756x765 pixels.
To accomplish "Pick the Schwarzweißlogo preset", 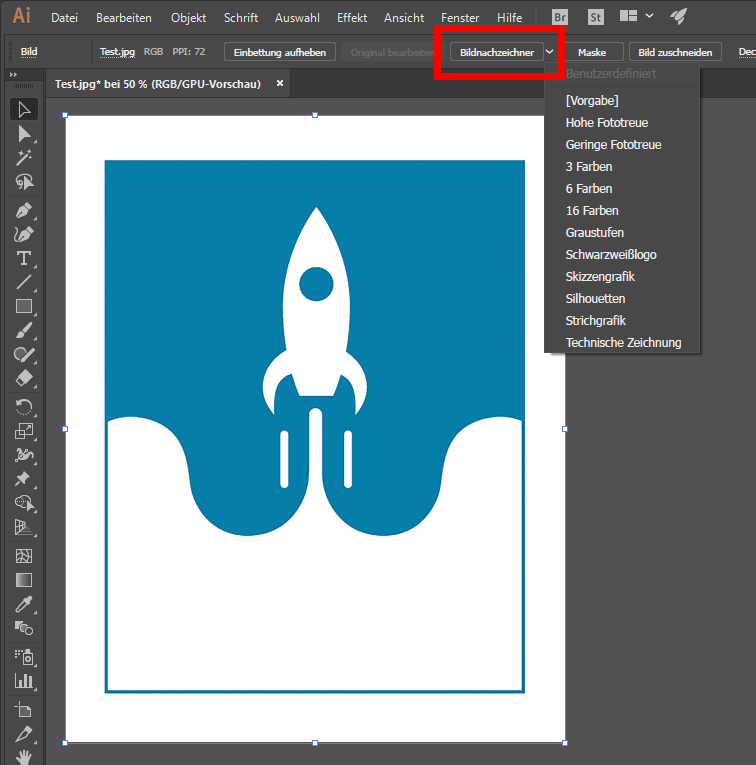I will 611,255.
